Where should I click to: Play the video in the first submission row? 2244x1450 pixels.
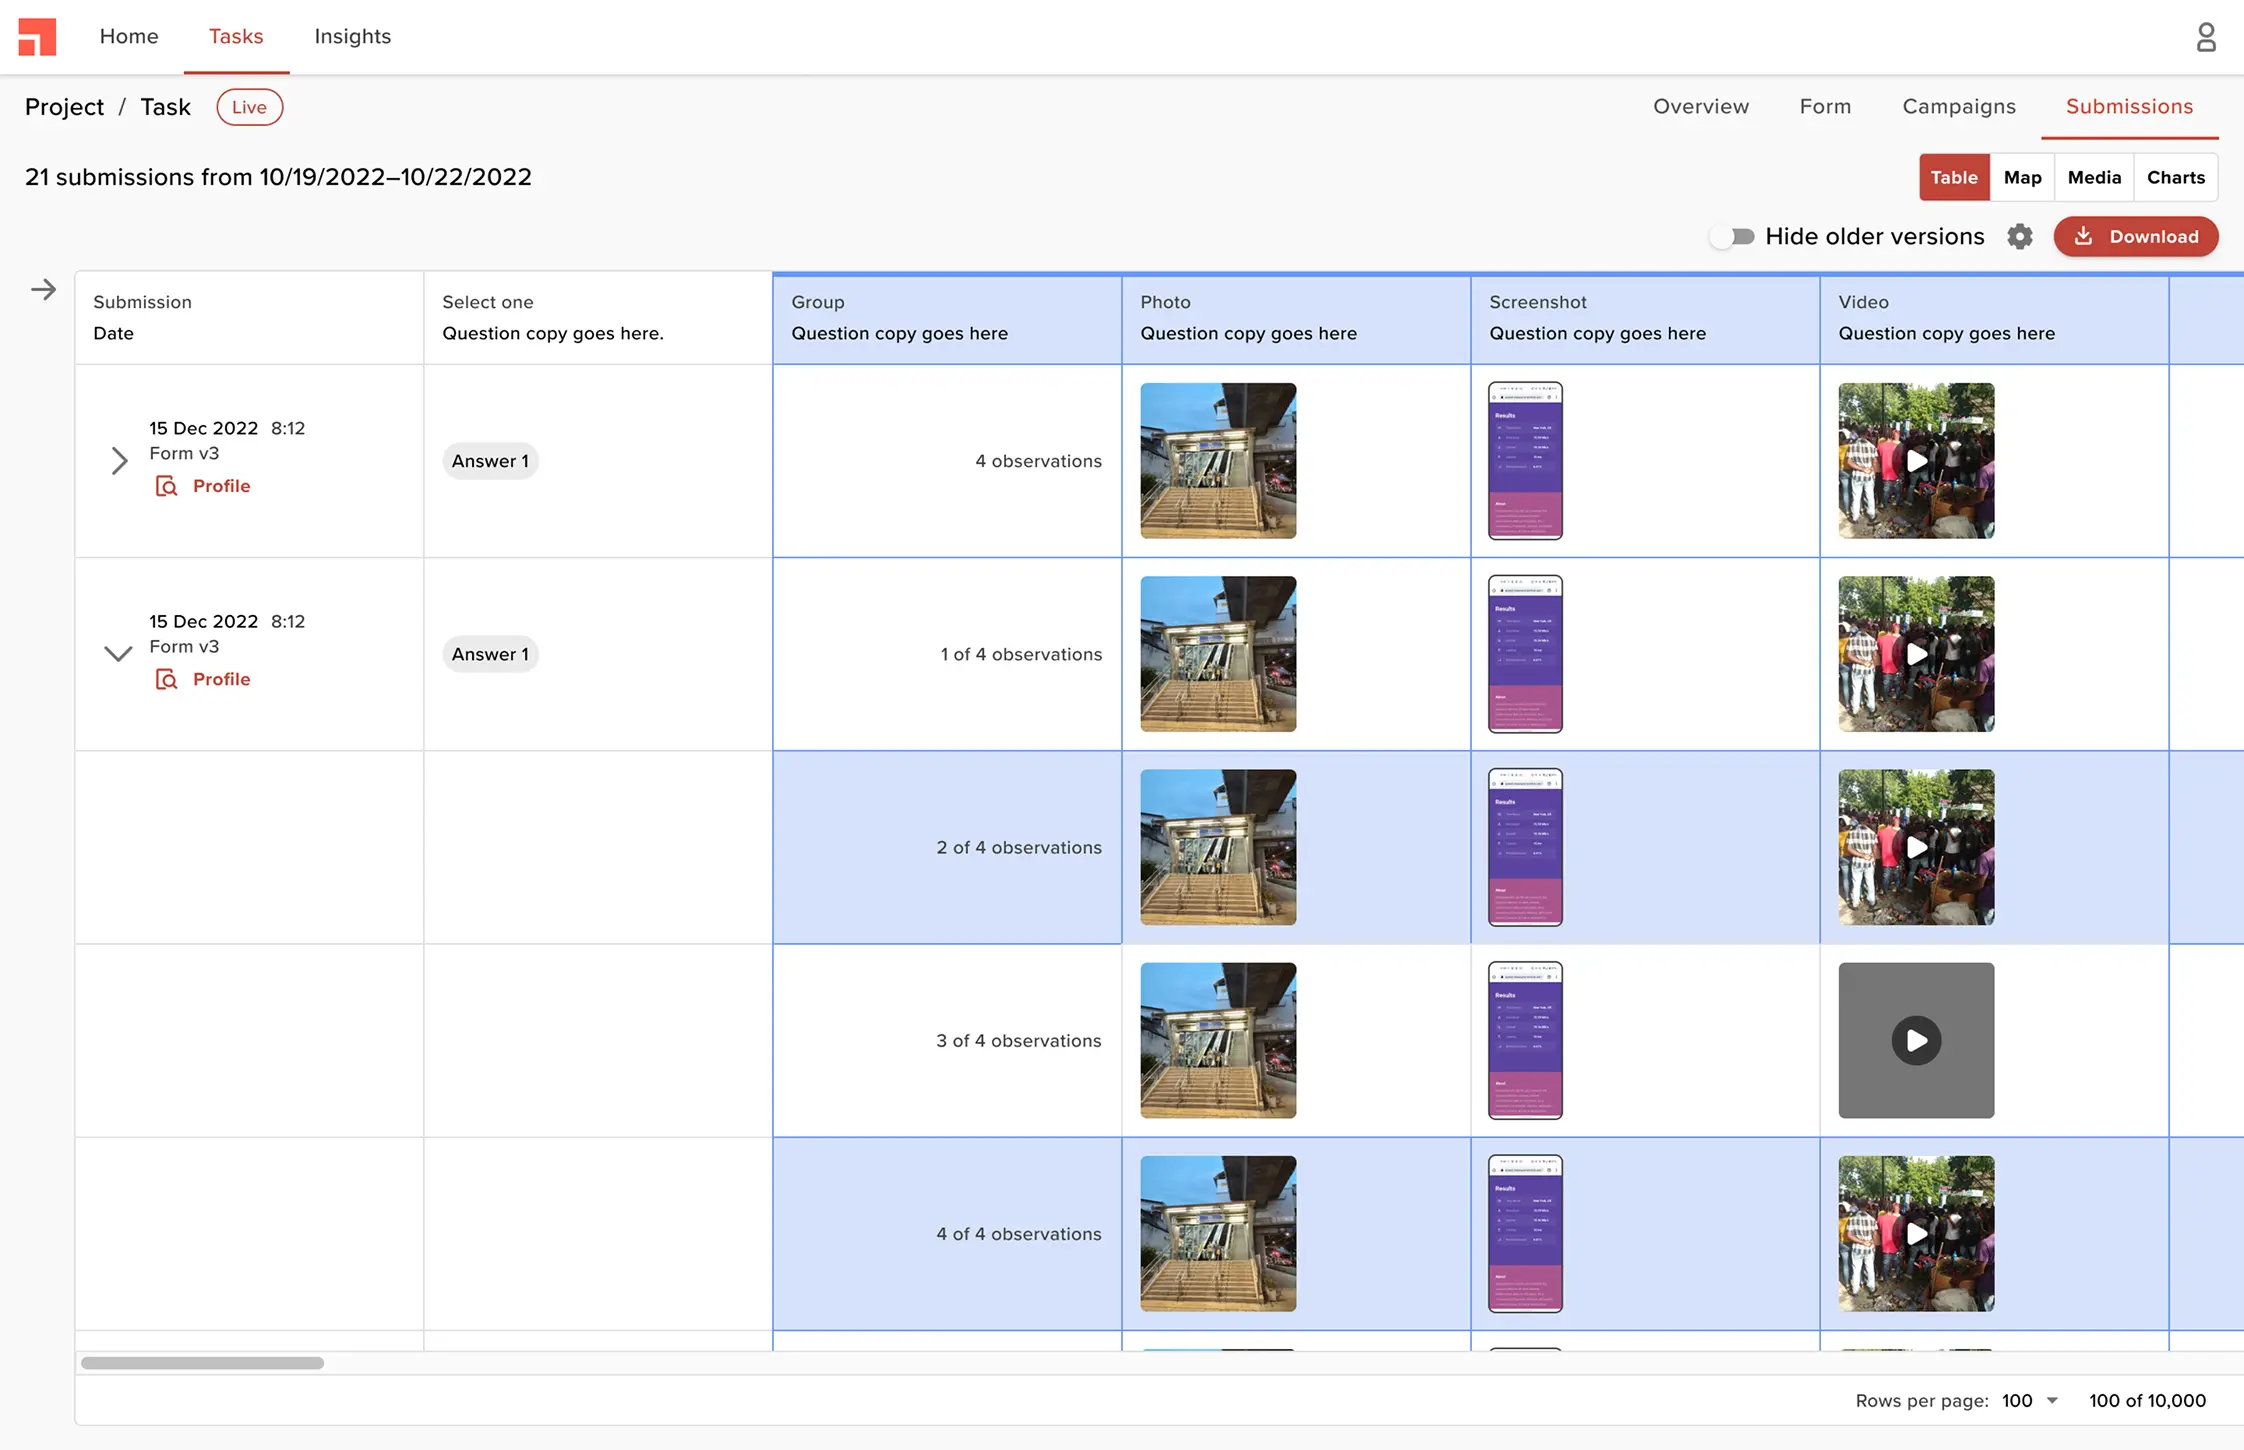pyautogui.click(x=1915, y=461)
